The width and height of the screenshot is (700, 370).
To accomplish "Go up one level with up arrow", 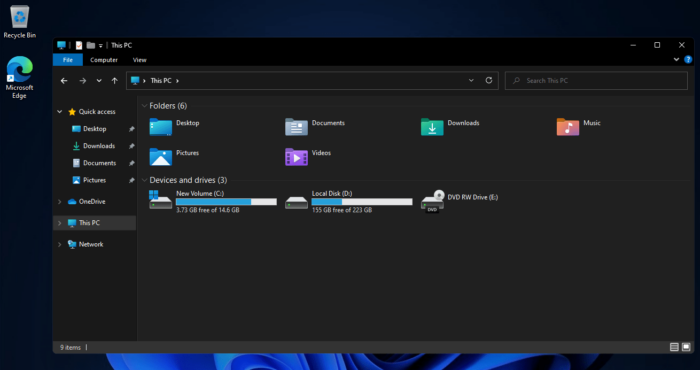I will click(x=115, y=81).
